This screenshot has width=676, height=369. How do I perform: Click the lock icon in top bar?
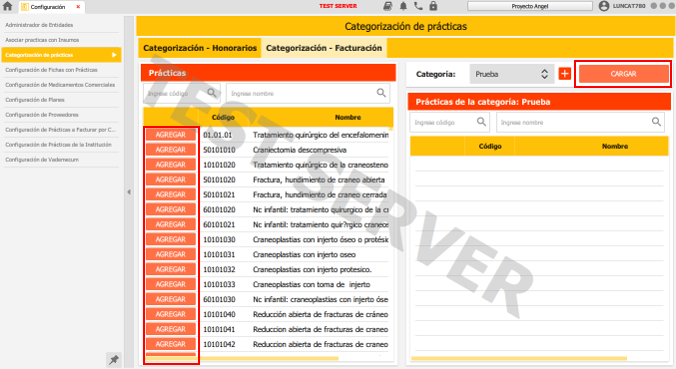(433, 6)
